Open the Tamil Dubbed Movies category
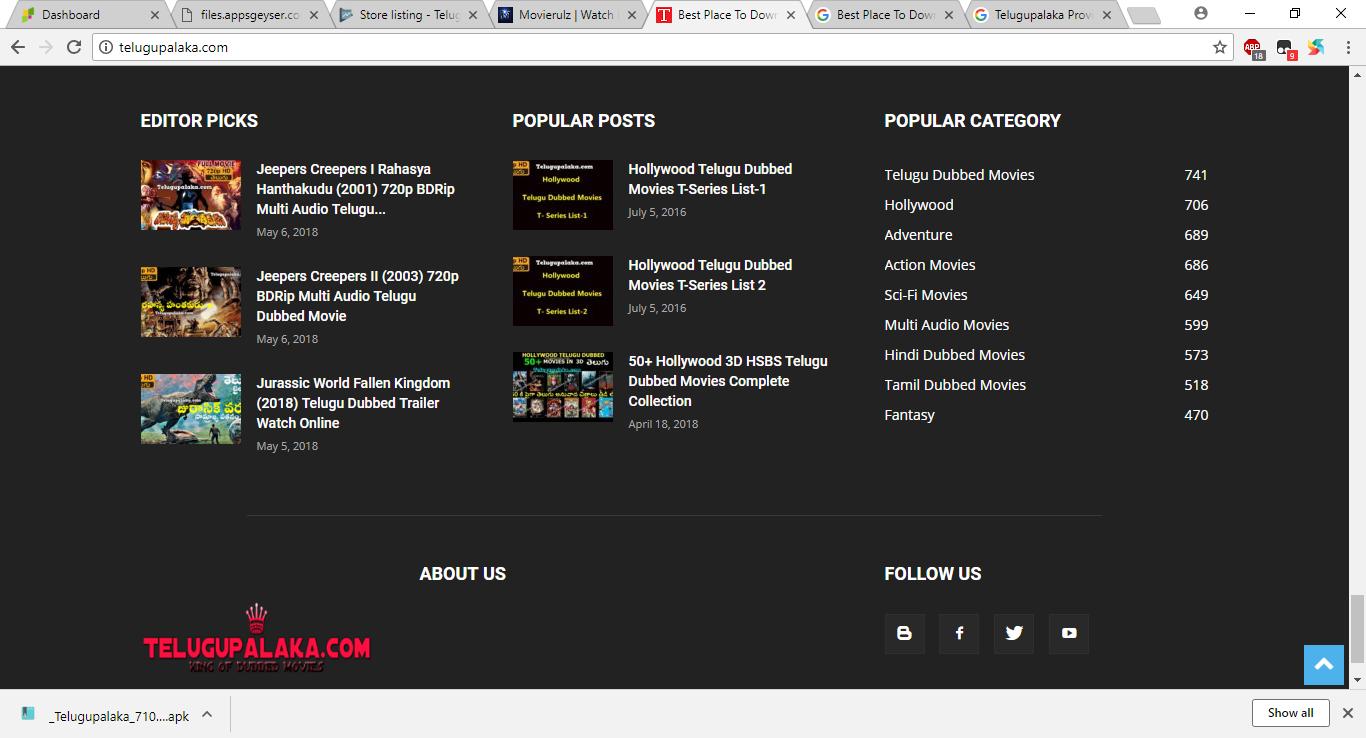The width and height of the screenshot is (1366, 738). pyautogui.click(x=955, y=385)
